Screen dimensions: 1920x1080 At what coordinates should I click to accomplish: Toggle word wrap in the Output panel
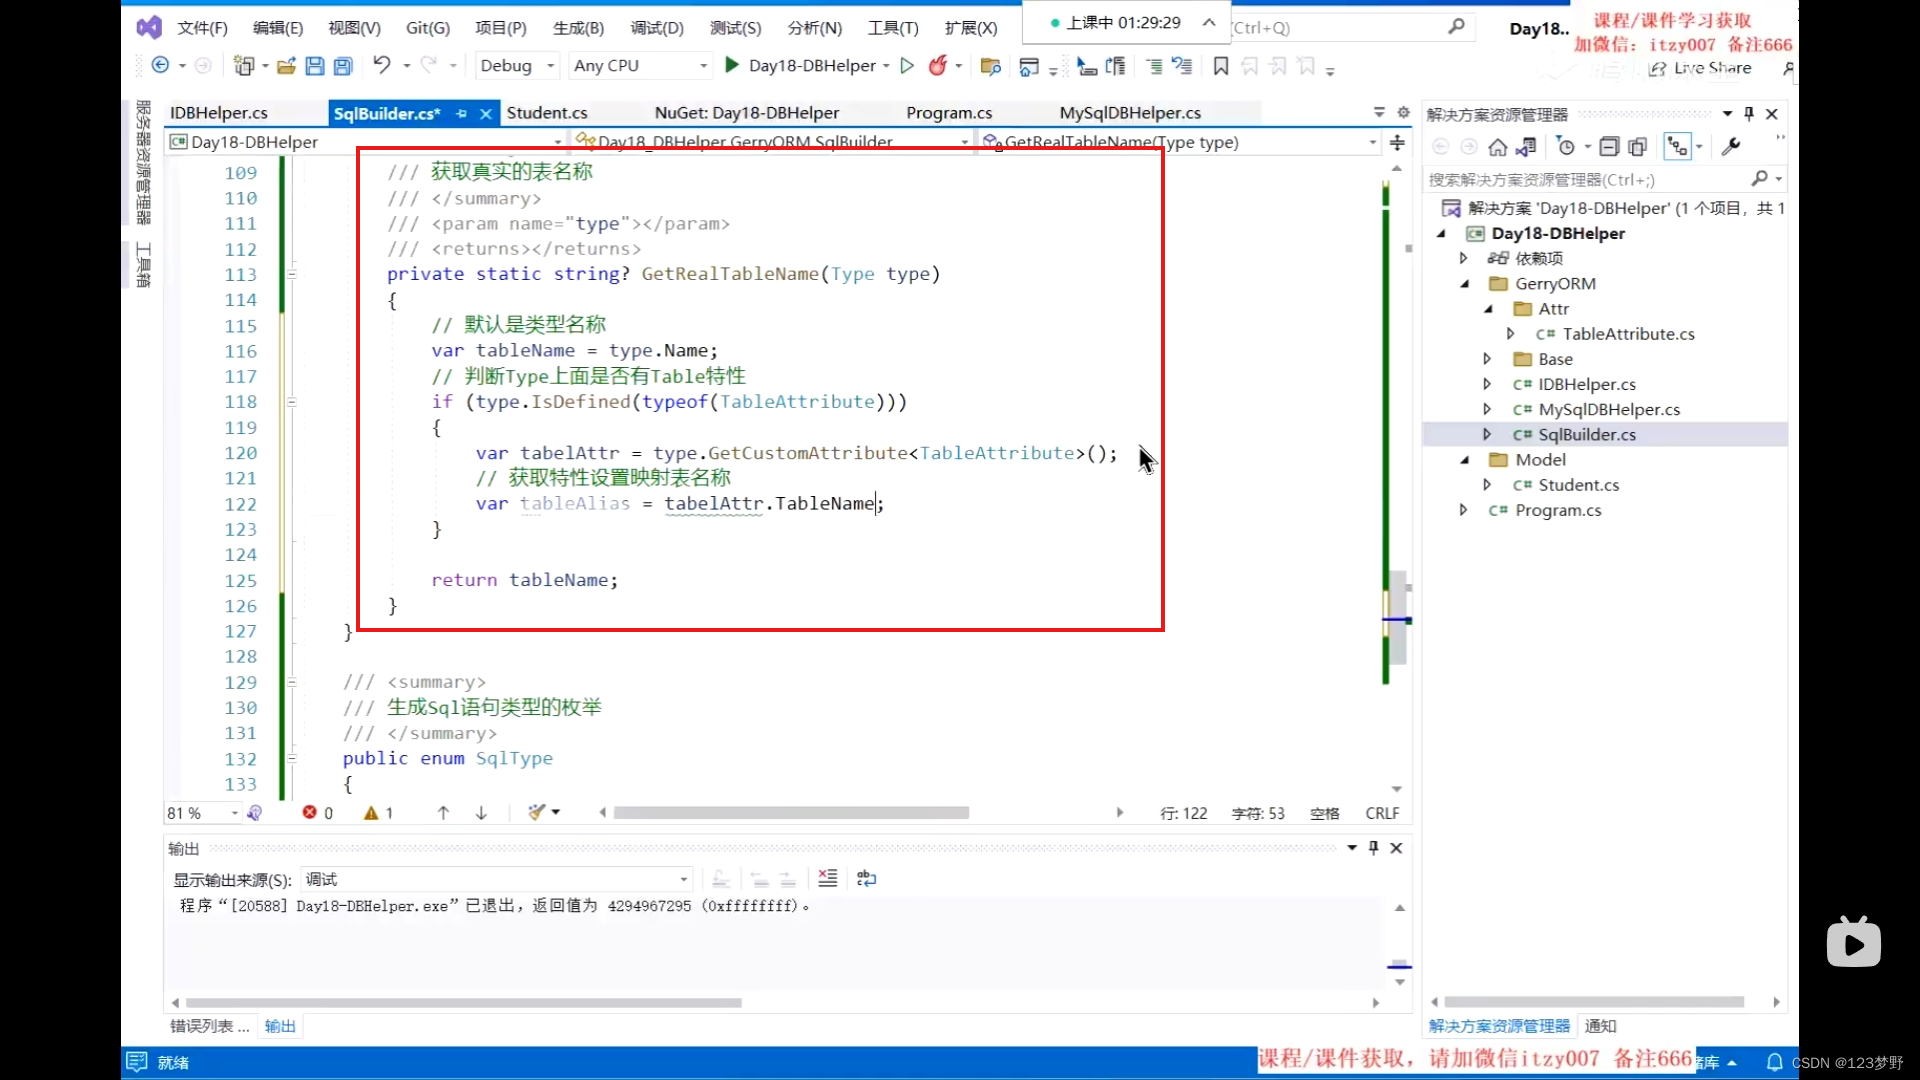[866, 878]
